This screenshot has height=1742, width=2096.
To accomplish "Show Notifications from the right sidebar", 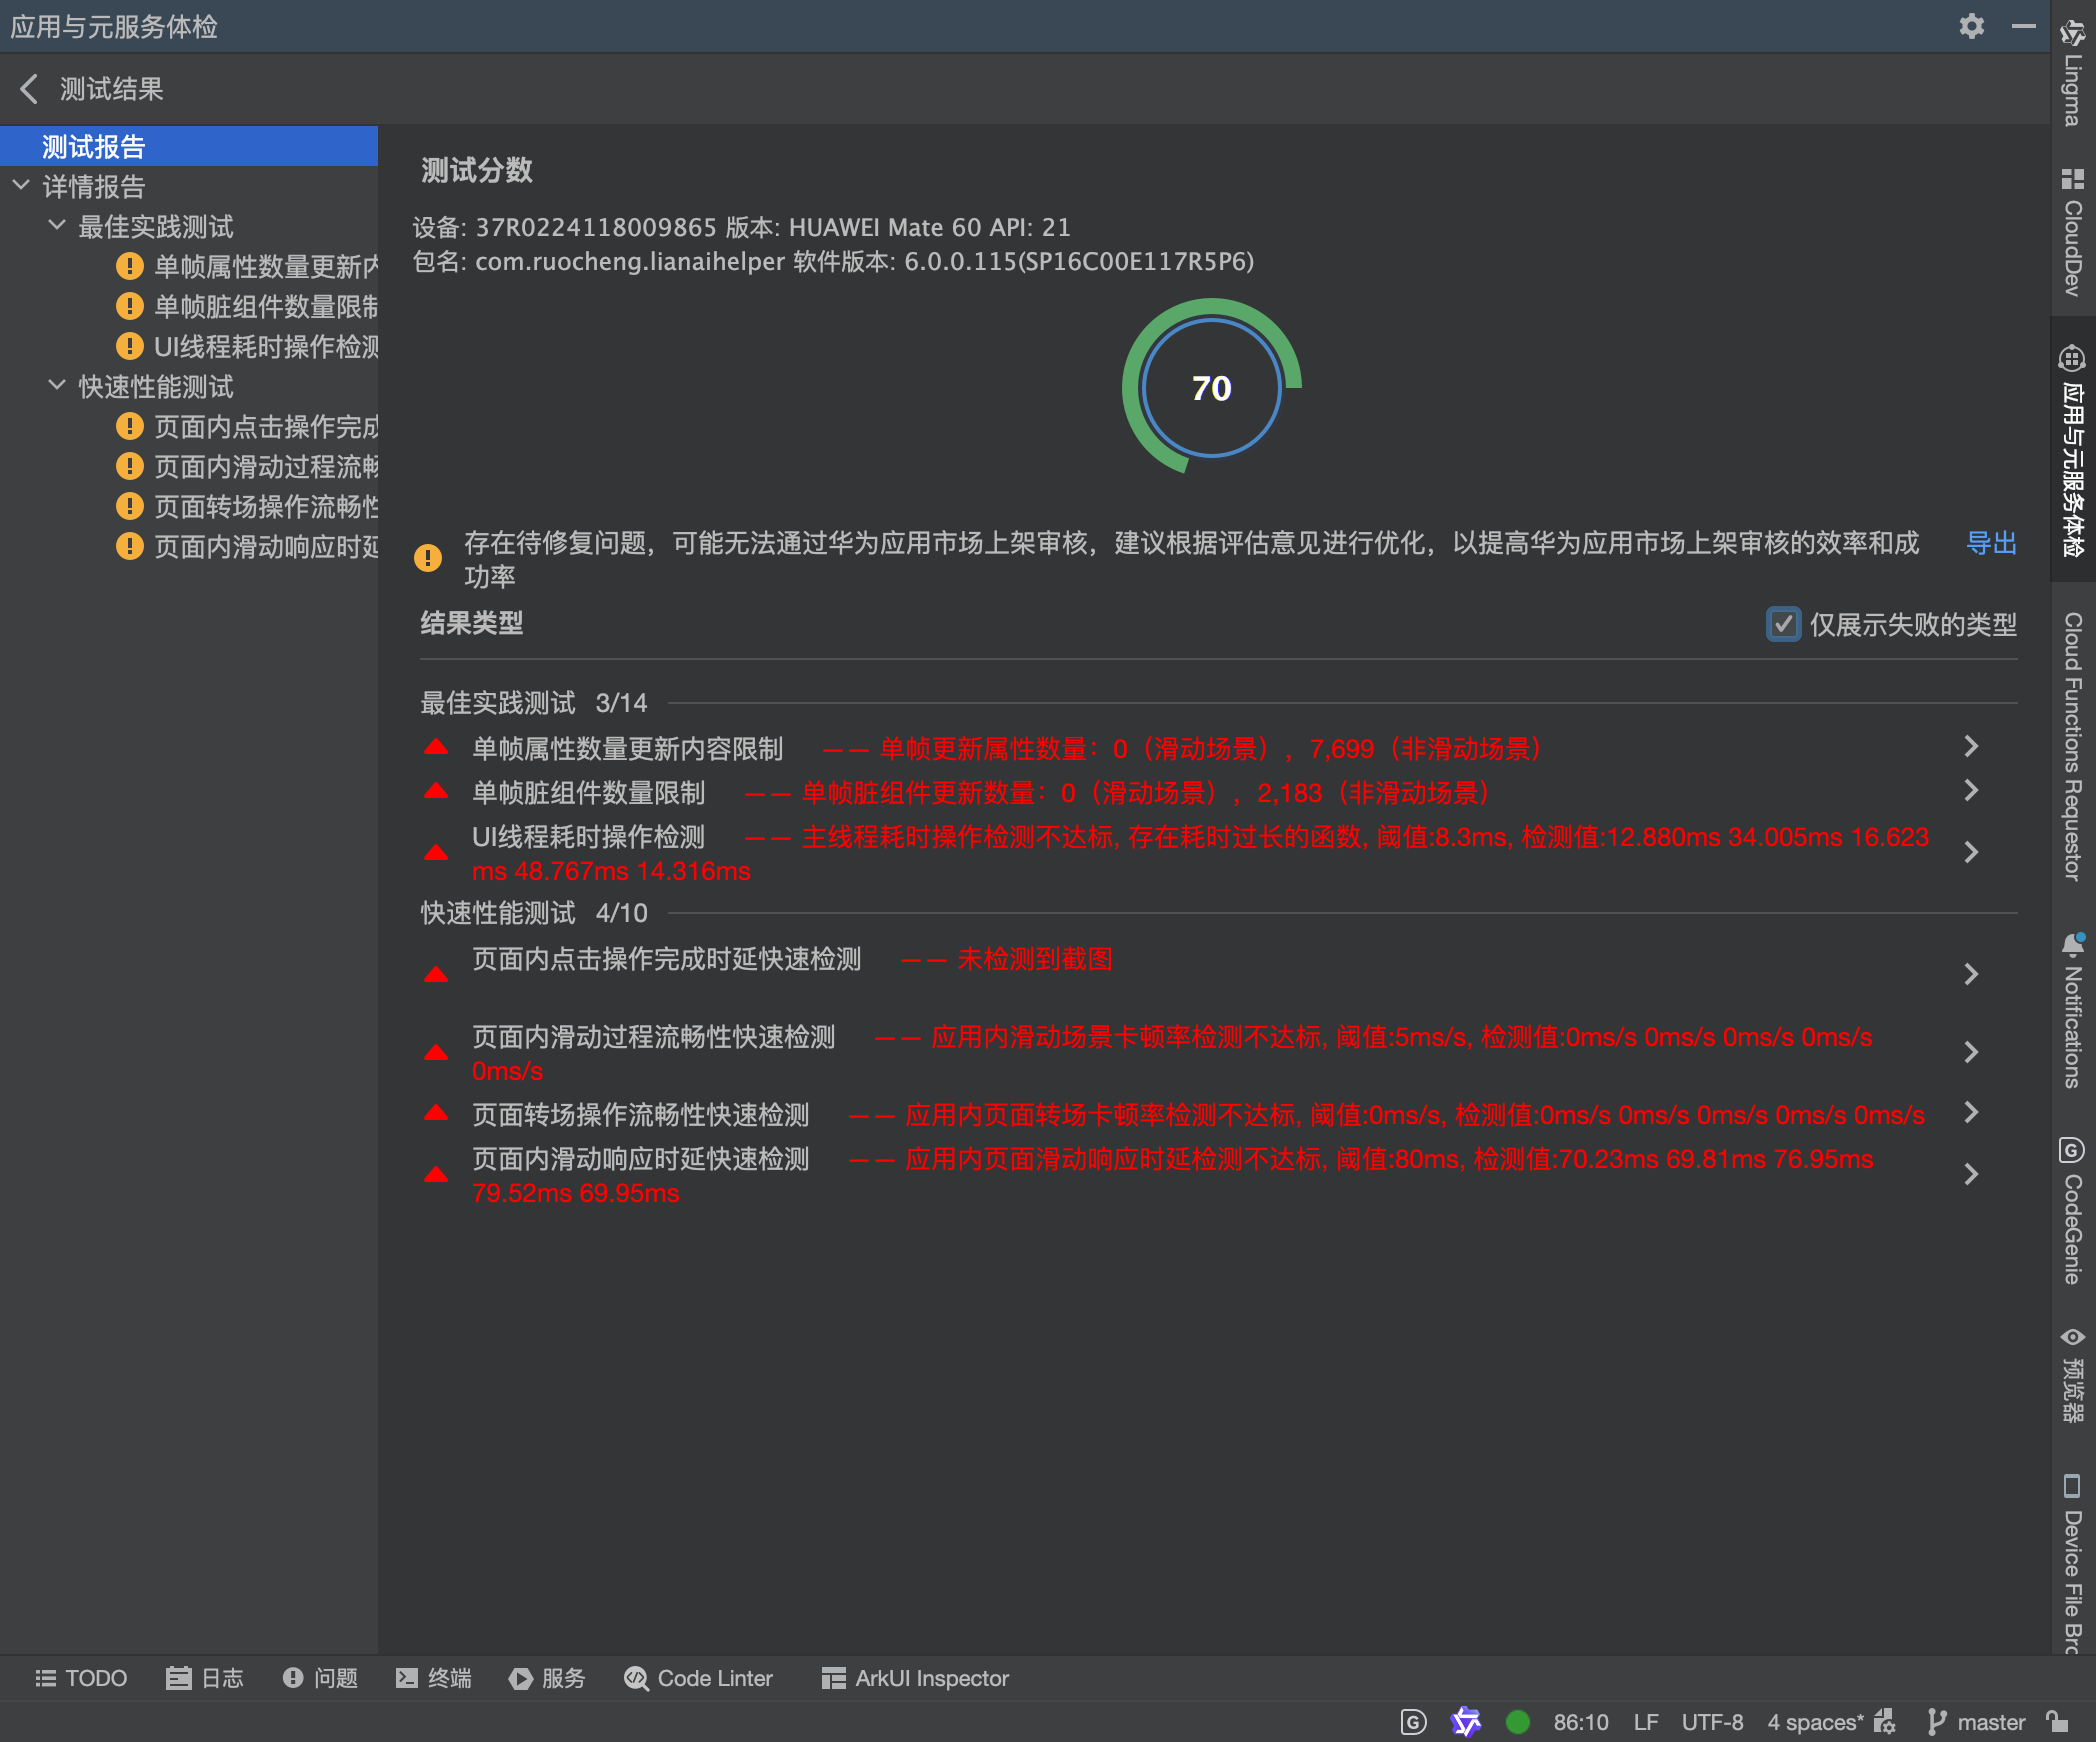I will [2071, 1010].
